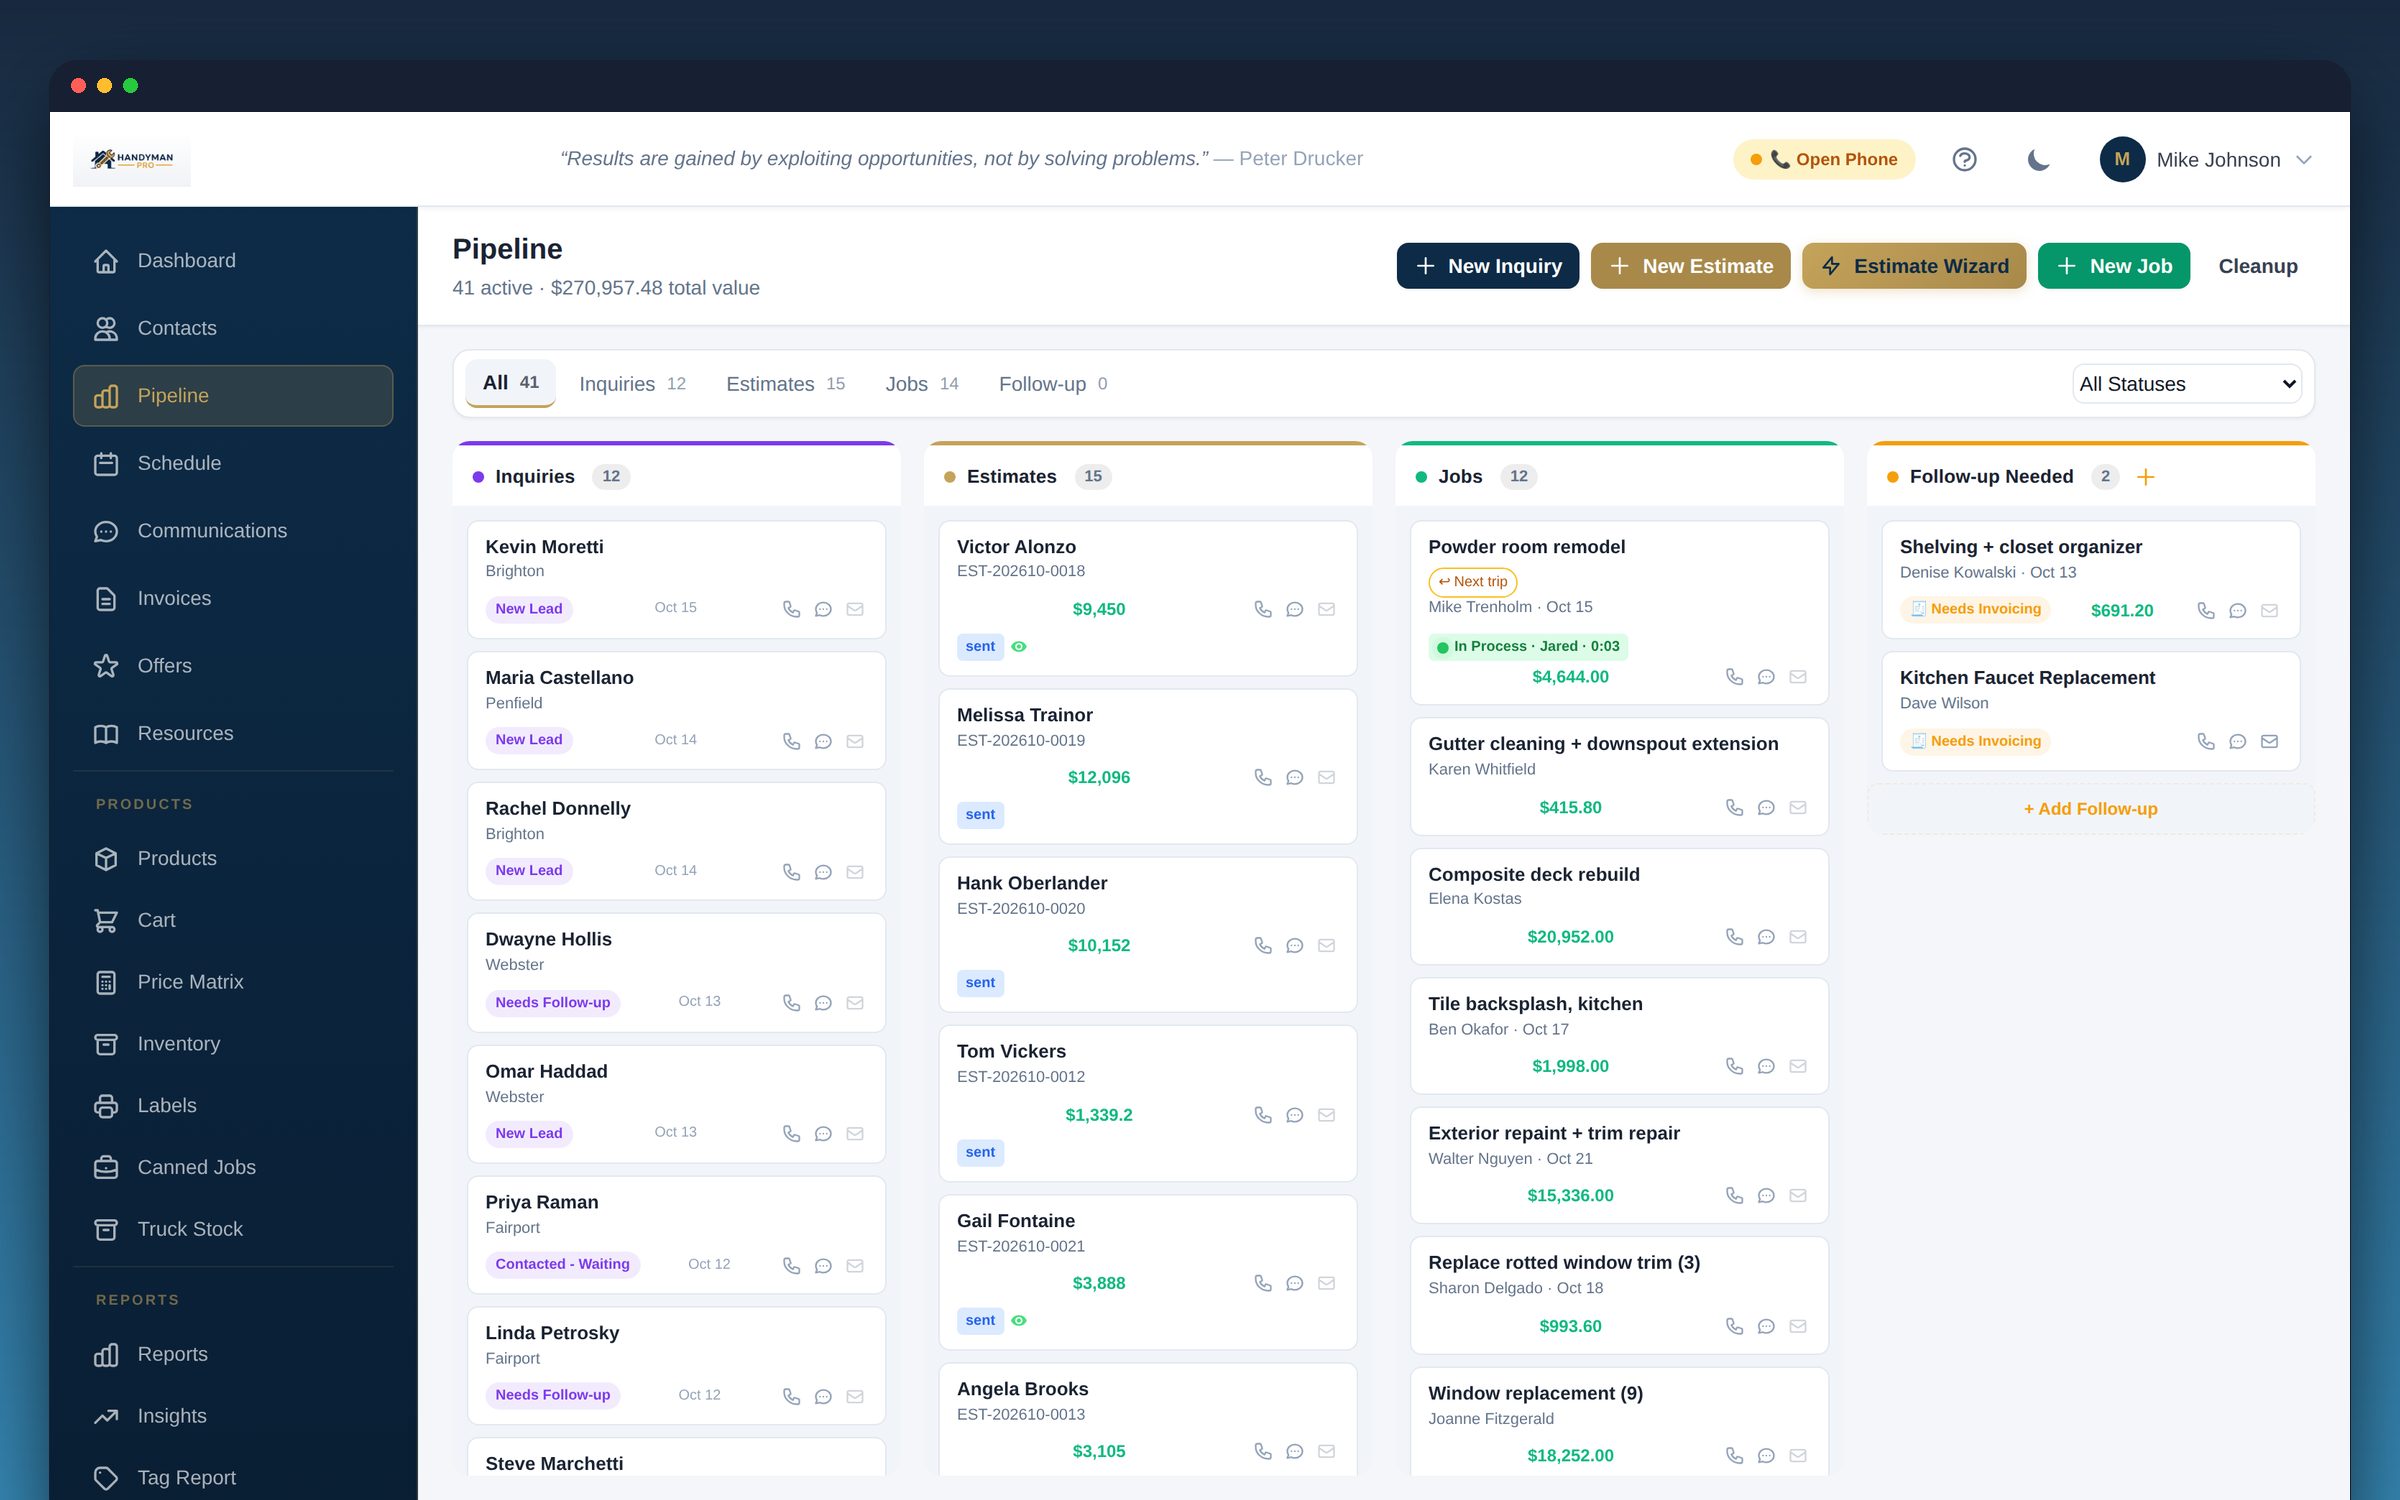This screenshot has width=2400, height=1500.
Task: Select the Jobs tab
Action: [921, 384]
